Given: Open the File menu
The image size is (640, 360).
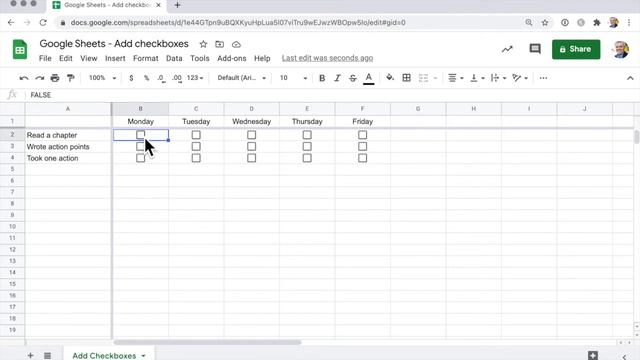Looking at the screenshot, I should [45, 58].
